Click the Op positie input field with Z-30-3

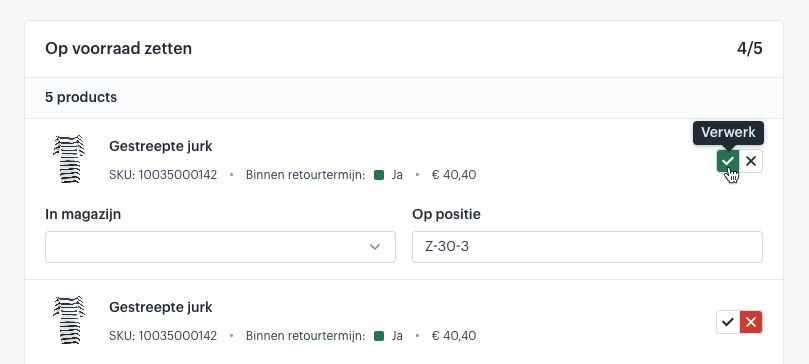coord(587,247)
